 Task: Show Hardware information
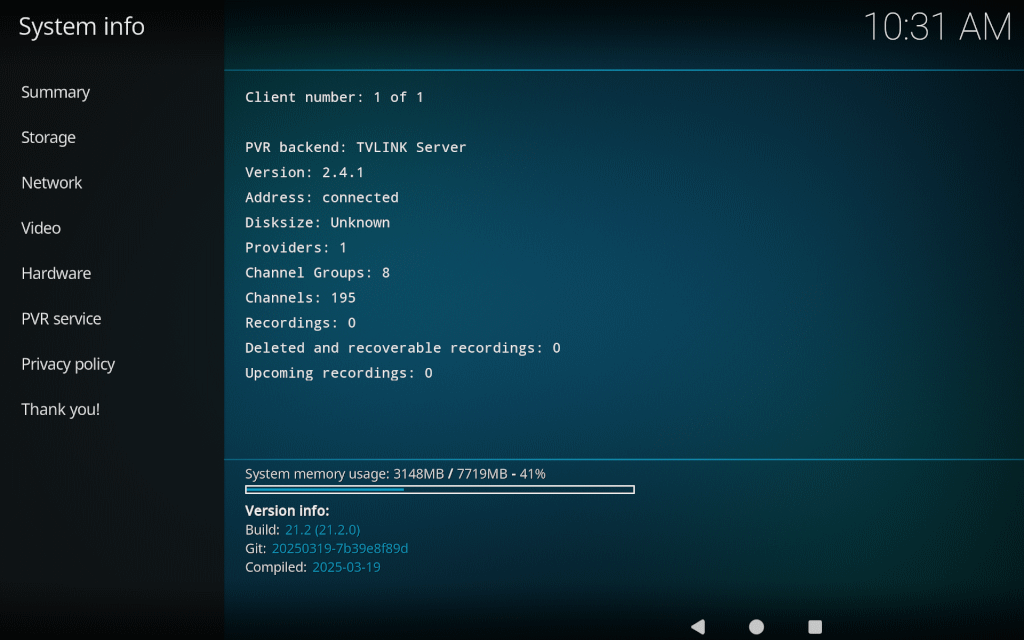56,273
